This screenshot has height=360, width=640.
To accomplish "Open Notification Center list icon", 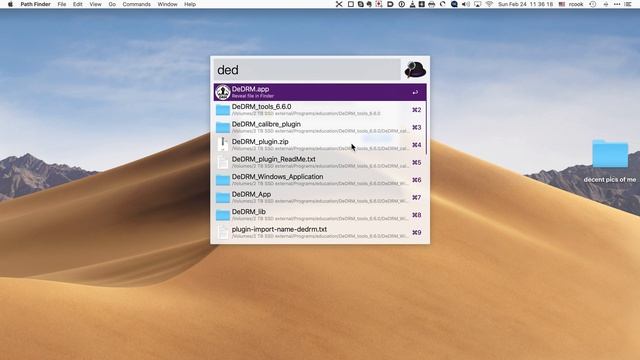I will click(x=628, y=4).
